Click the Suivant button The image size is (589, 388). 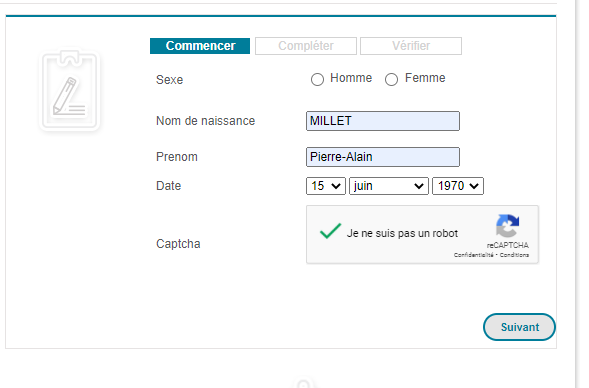519,327
